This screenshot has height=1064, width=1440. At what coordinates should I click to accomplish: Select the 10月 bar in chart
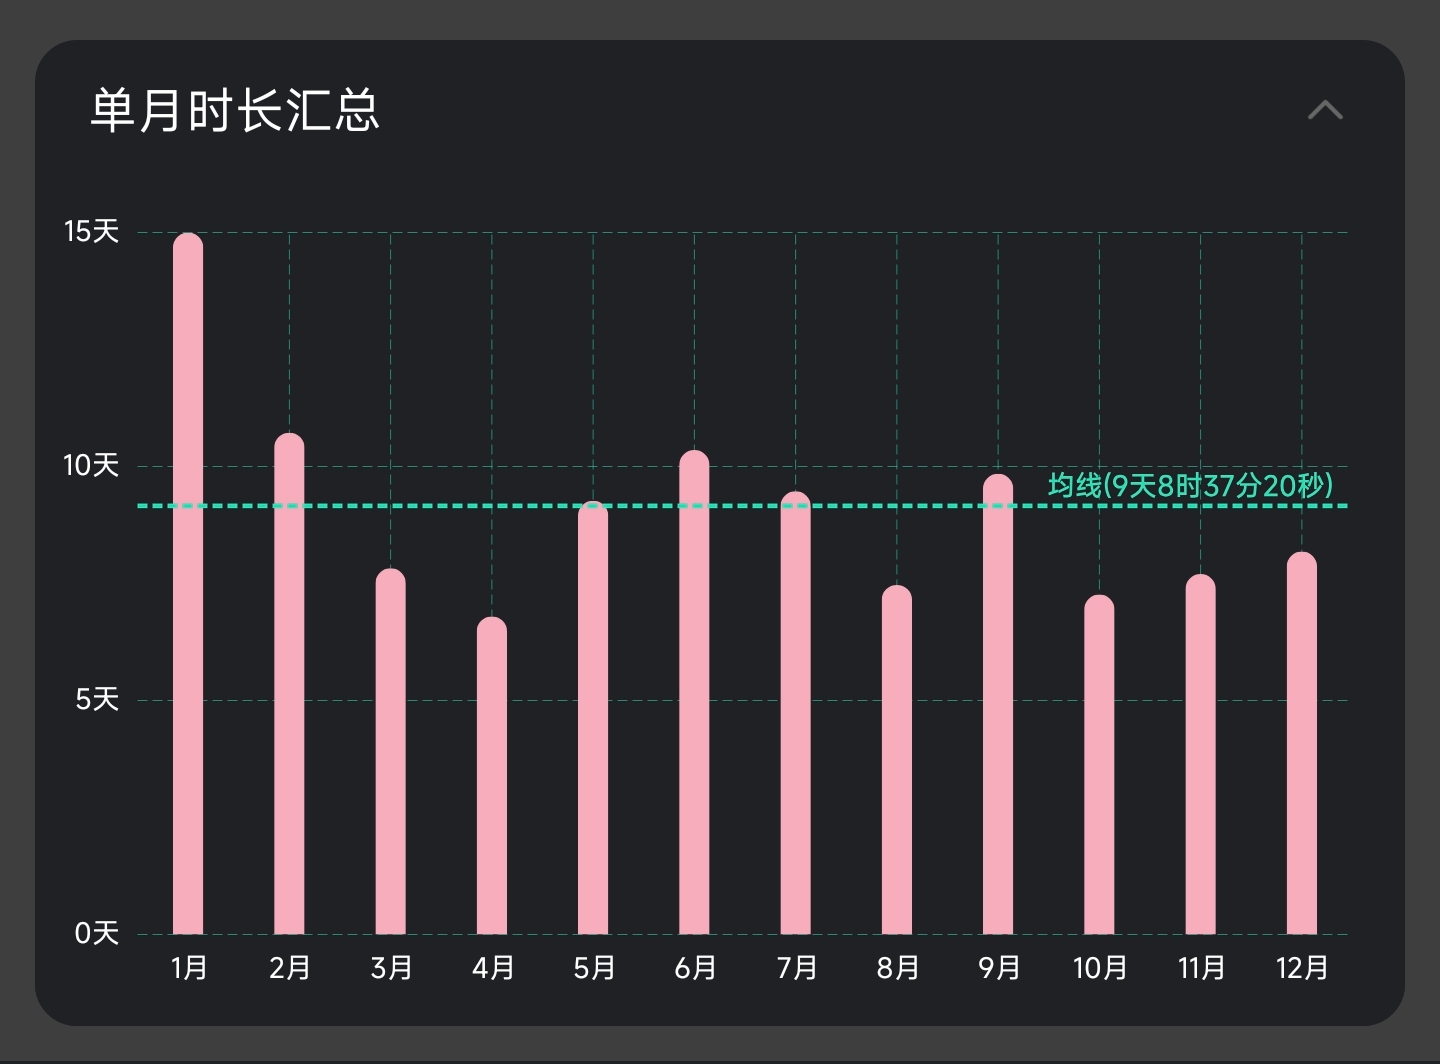click(x=1099, y=765)
